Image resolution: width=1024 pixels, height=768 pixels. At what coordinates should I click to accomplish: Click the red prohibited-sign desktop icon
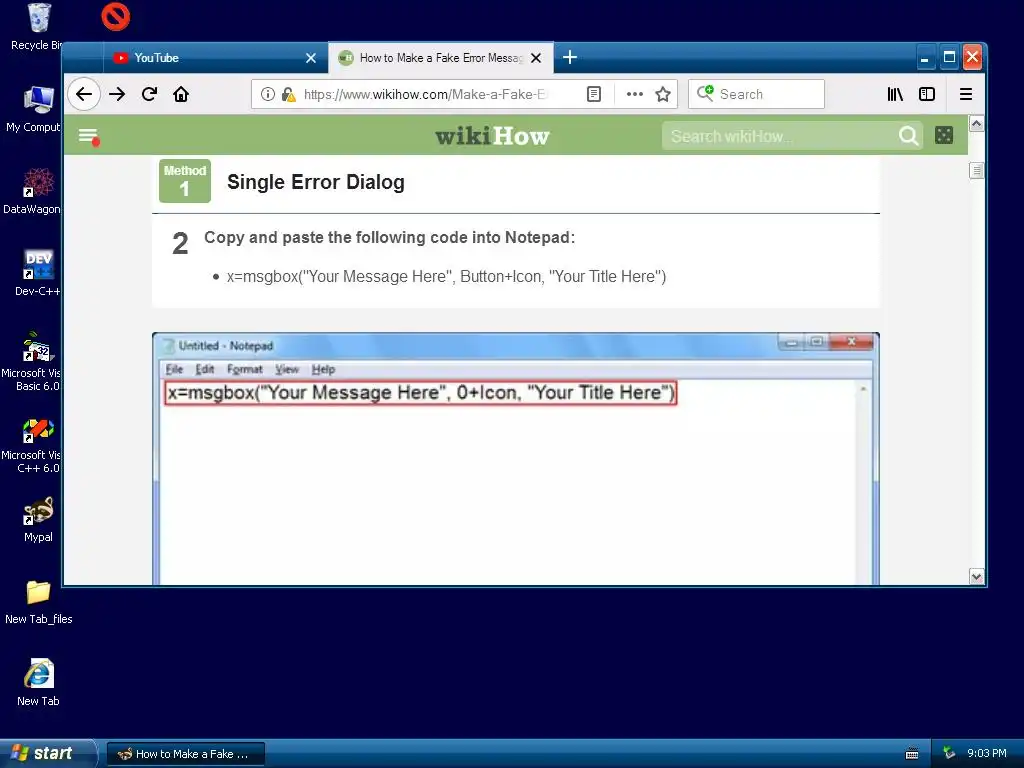(x=116, y=17)
